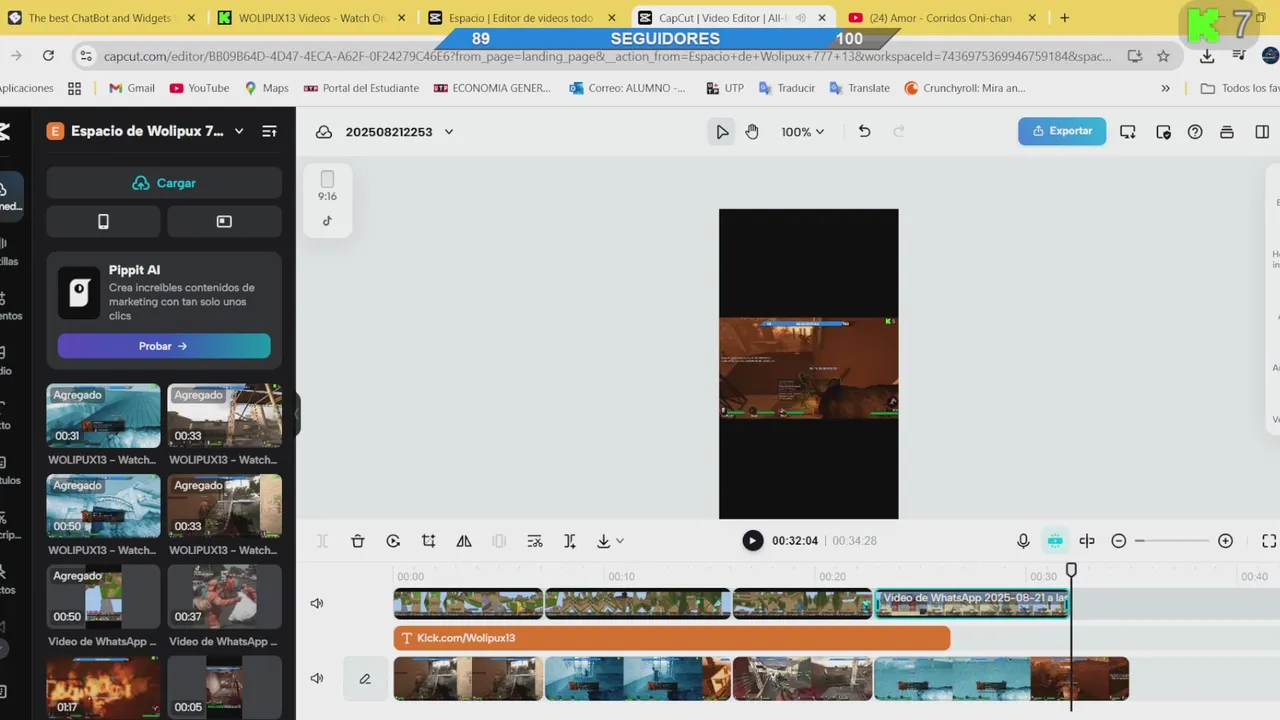Select the Video de WhatsApp clip on timeline
The width and height of the screenshot is (1280, 720).
(972, 603)
